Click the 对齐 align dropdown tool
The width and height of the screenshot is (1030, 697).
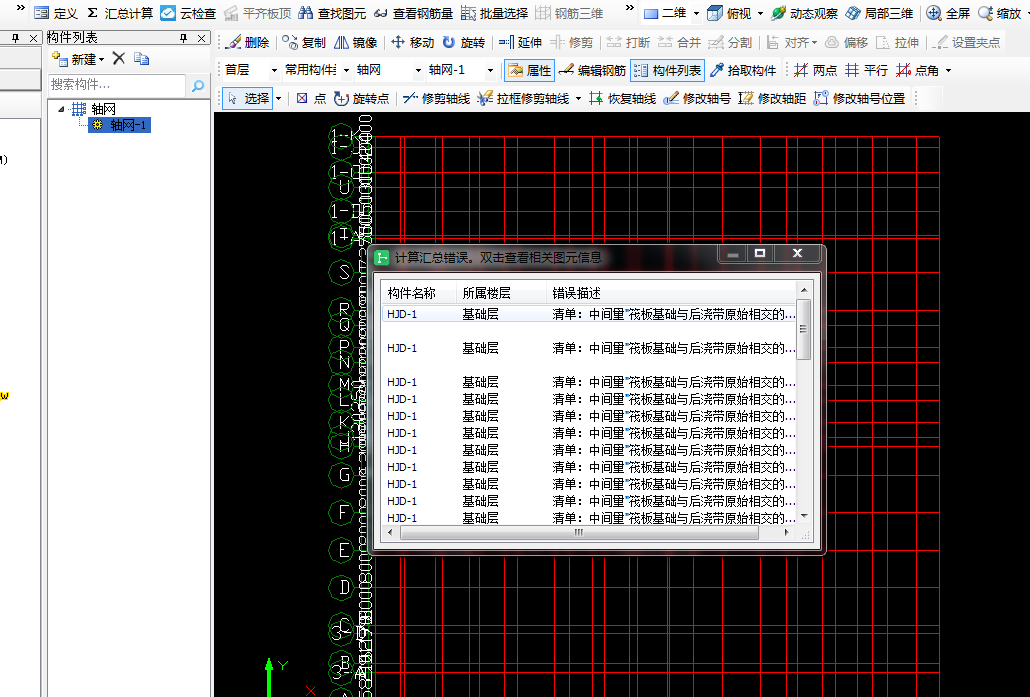(x=792, y=43)
